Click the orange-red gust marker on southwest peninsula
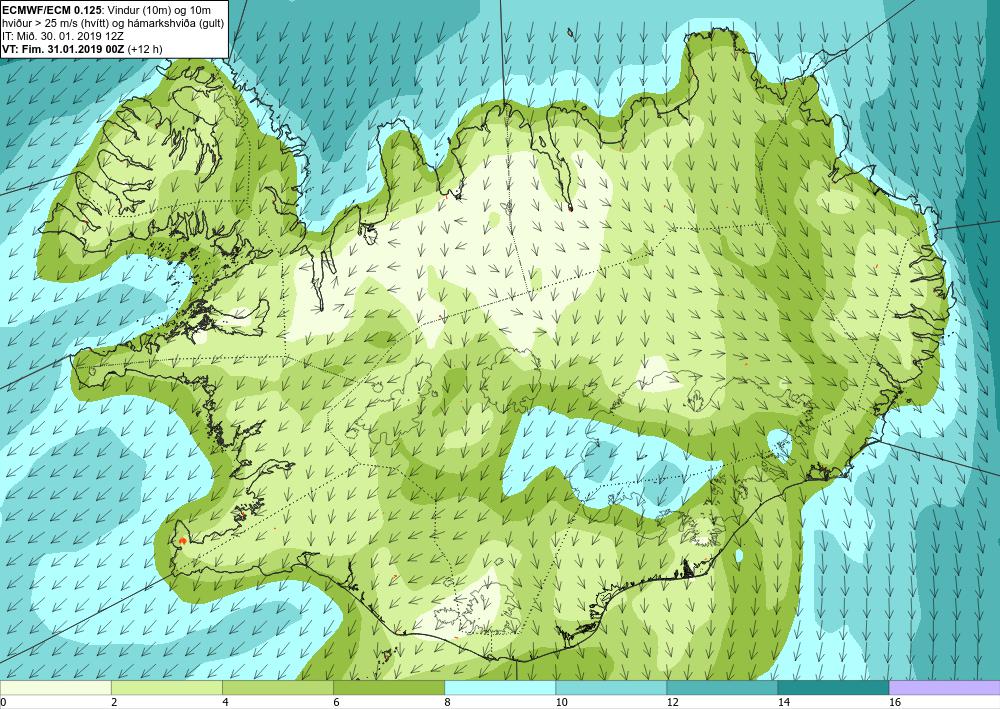 coord(182,541)
